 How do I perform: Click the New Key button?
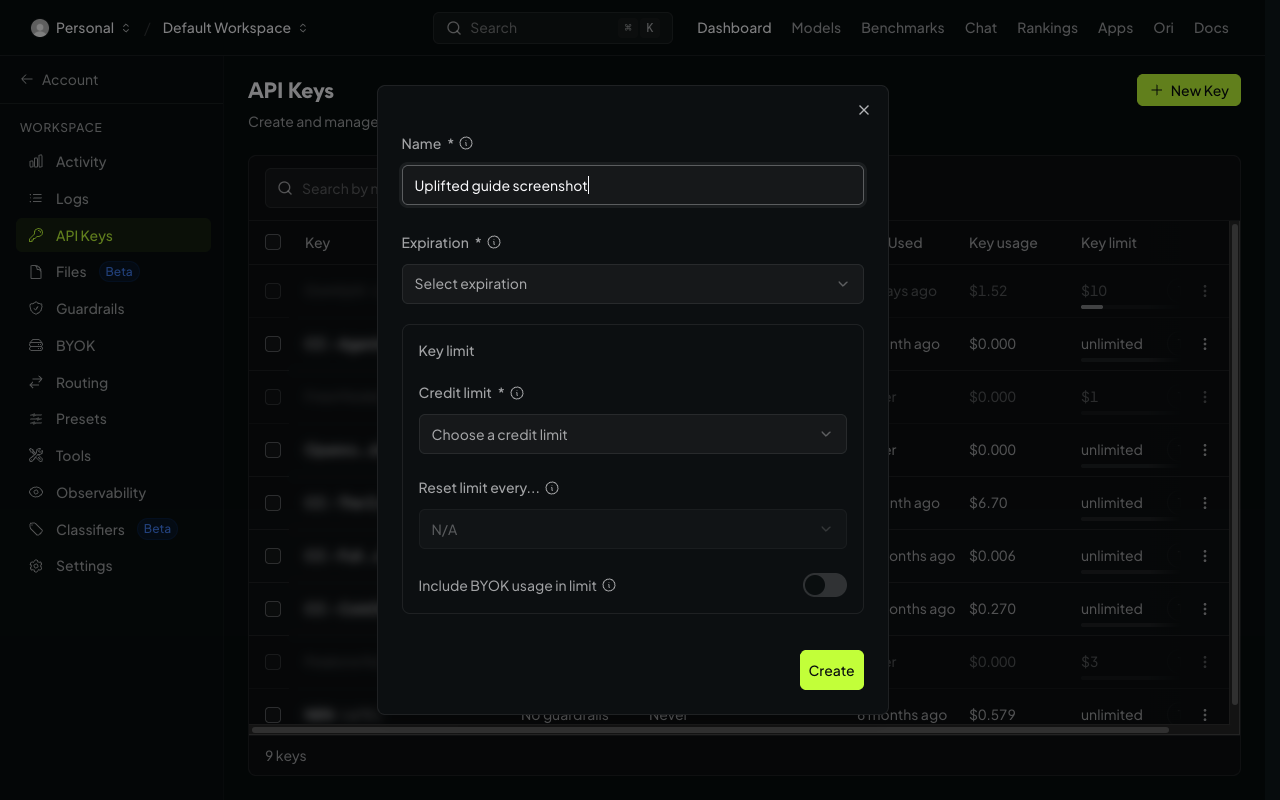point(1189,90)
